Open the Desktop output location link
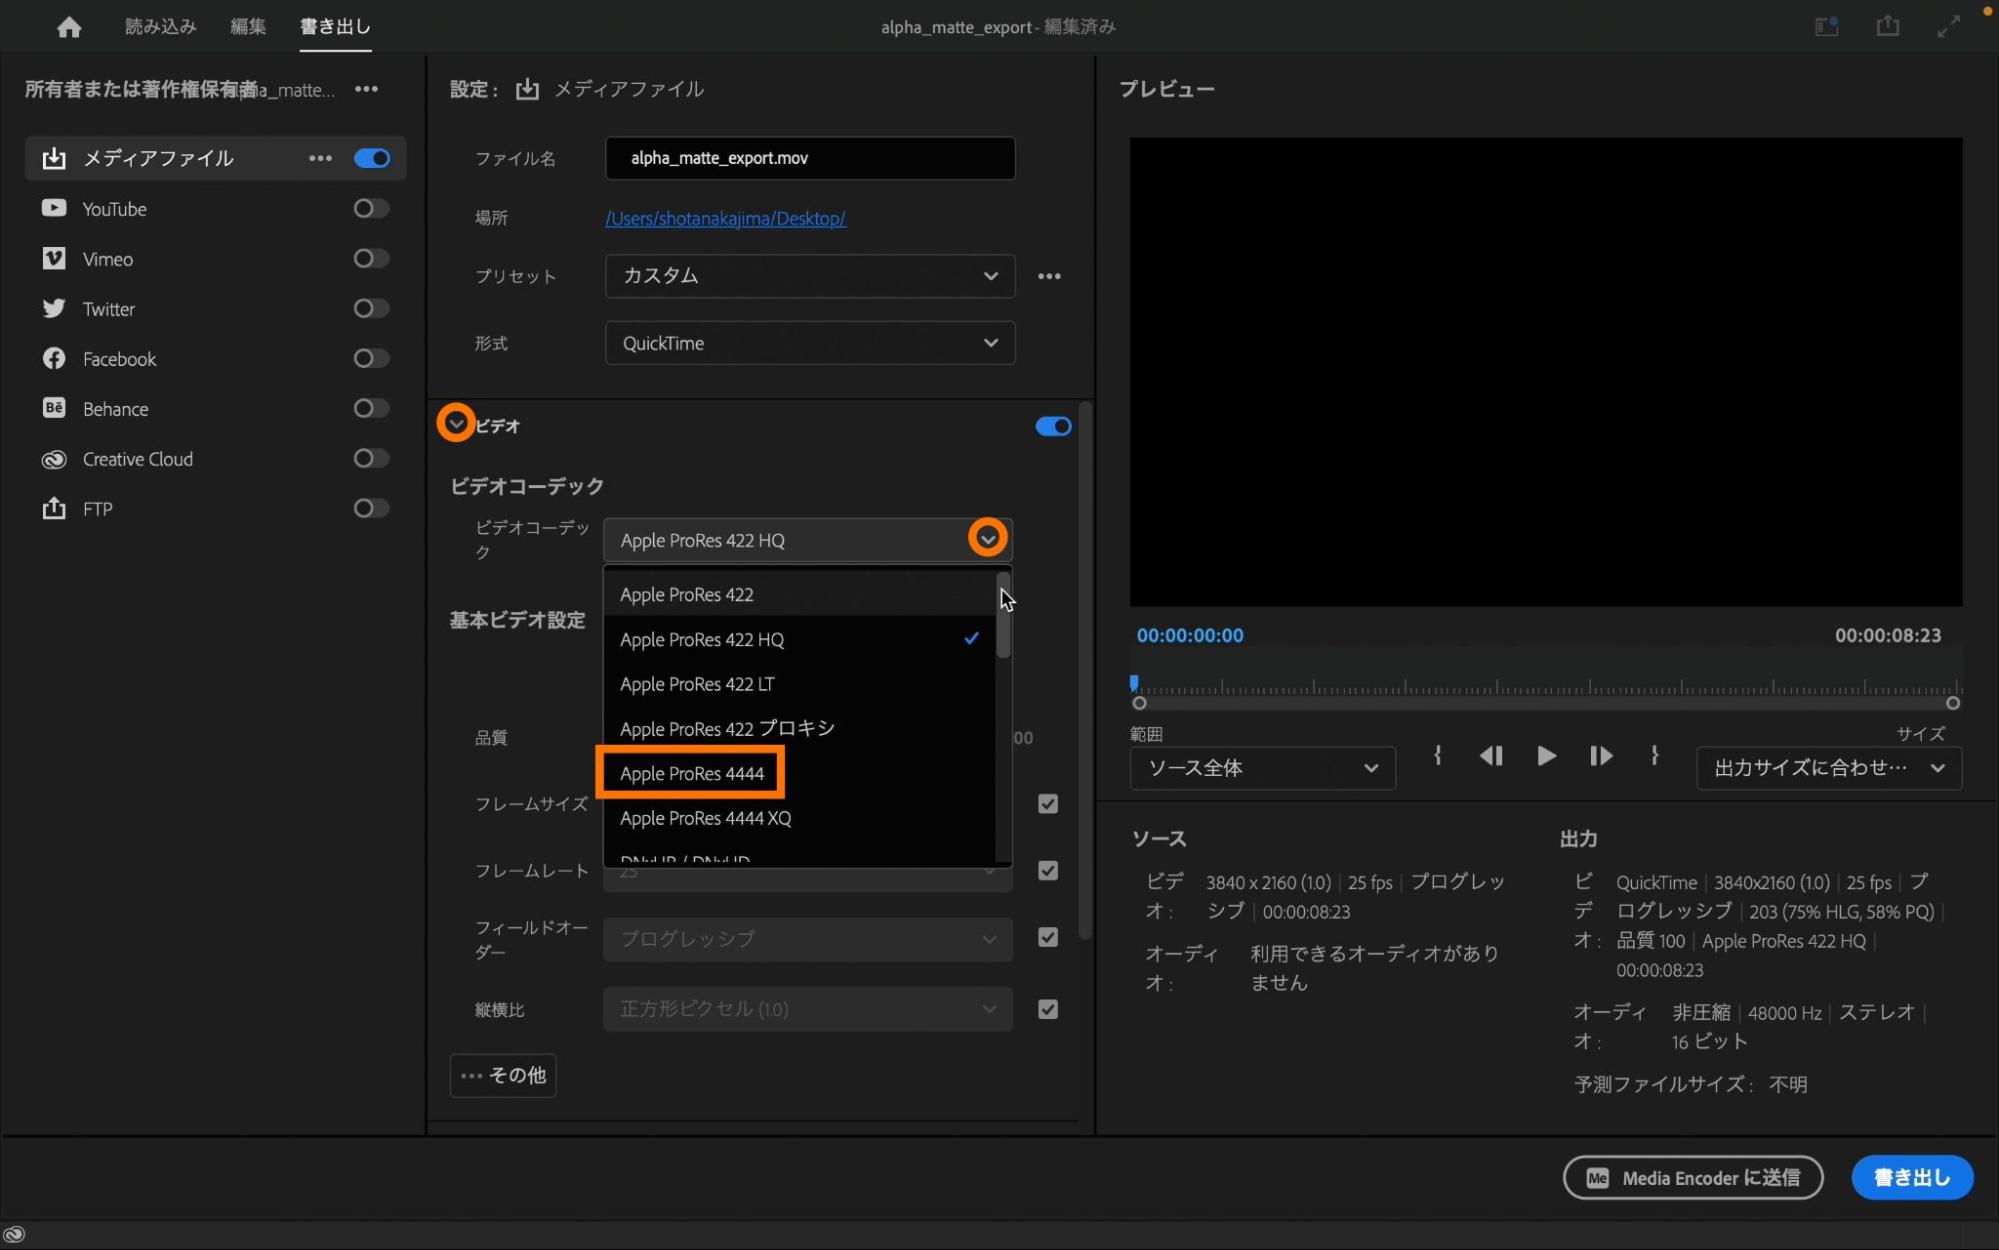 725,218
